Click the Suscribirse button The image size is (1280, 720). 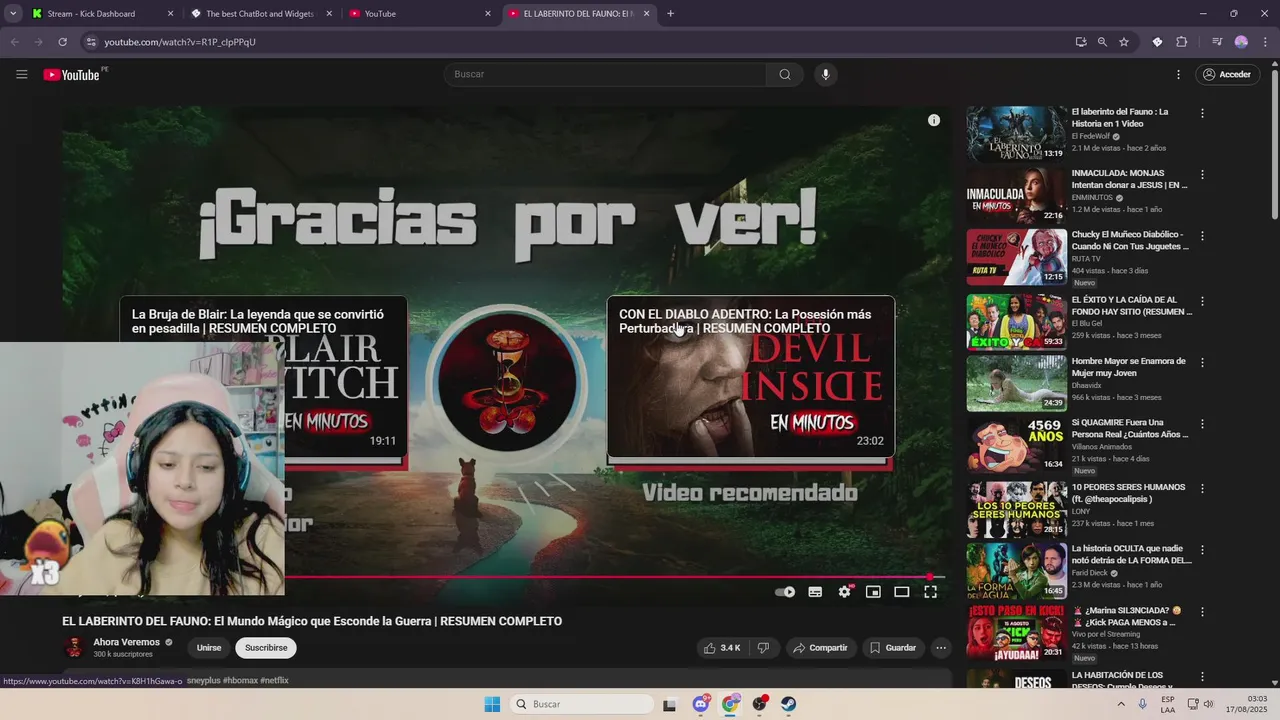[x=266, y=648]
